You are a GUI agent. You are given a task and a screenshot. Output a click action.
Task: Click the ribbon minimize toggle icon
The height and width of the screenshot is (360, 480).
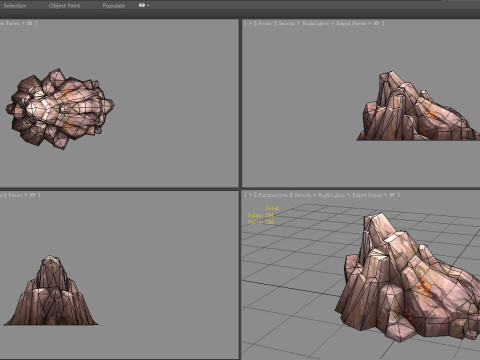[142, 5]
